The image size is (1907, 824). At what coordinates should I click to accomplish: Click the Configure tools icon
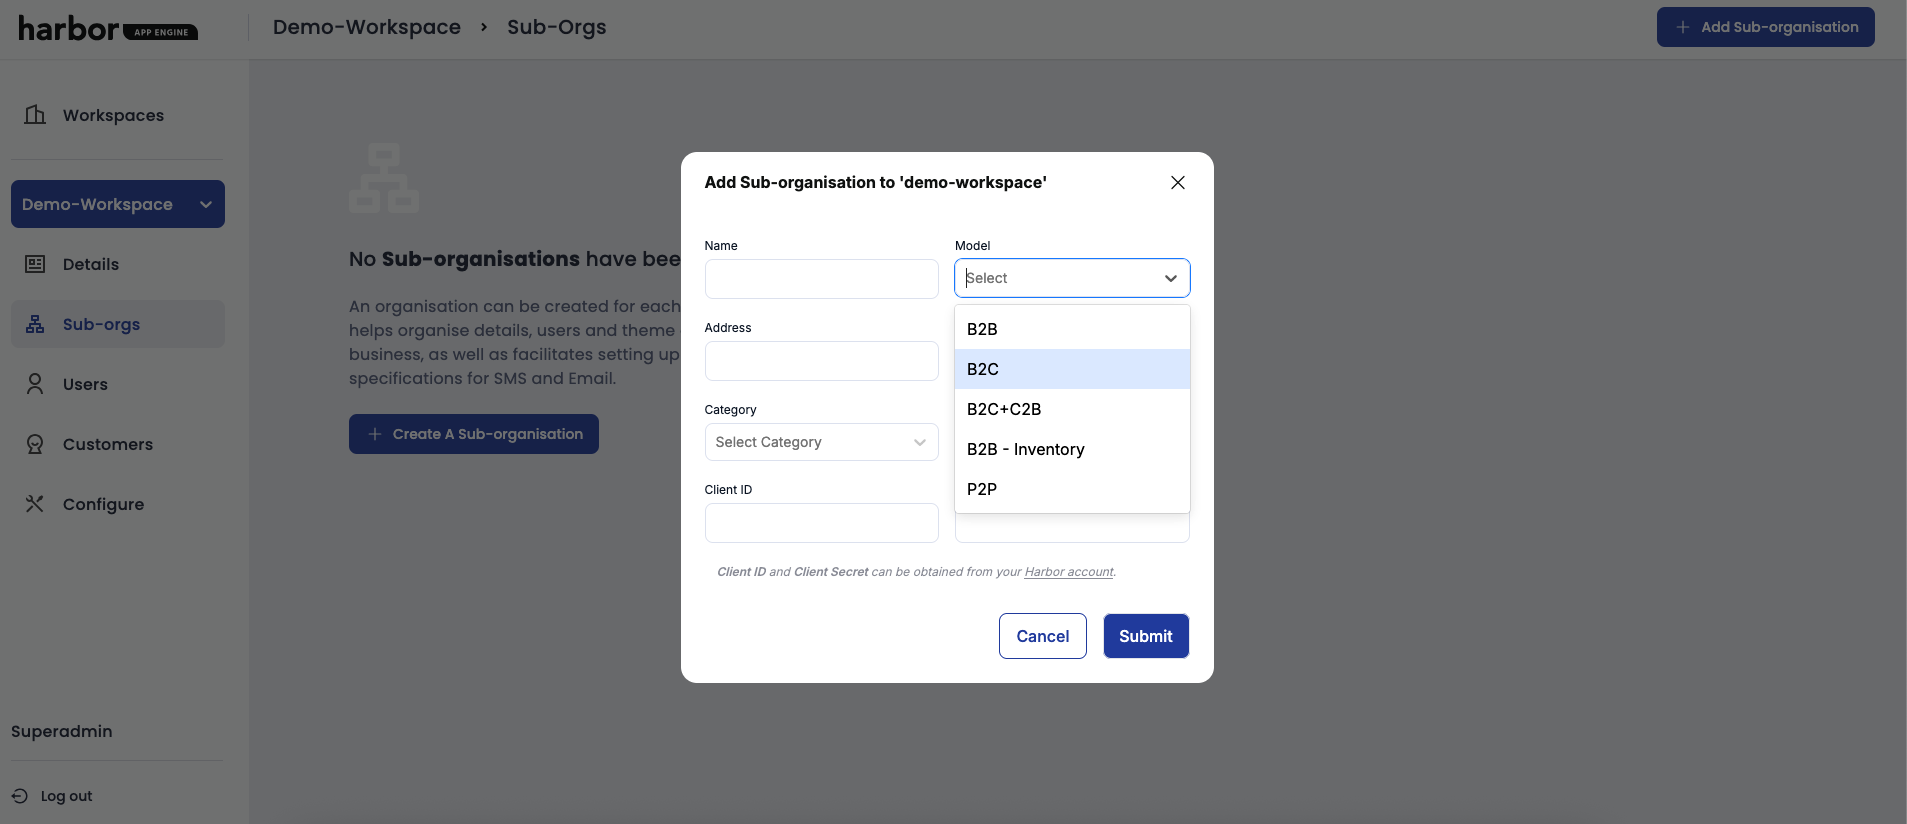click(35, 504)
